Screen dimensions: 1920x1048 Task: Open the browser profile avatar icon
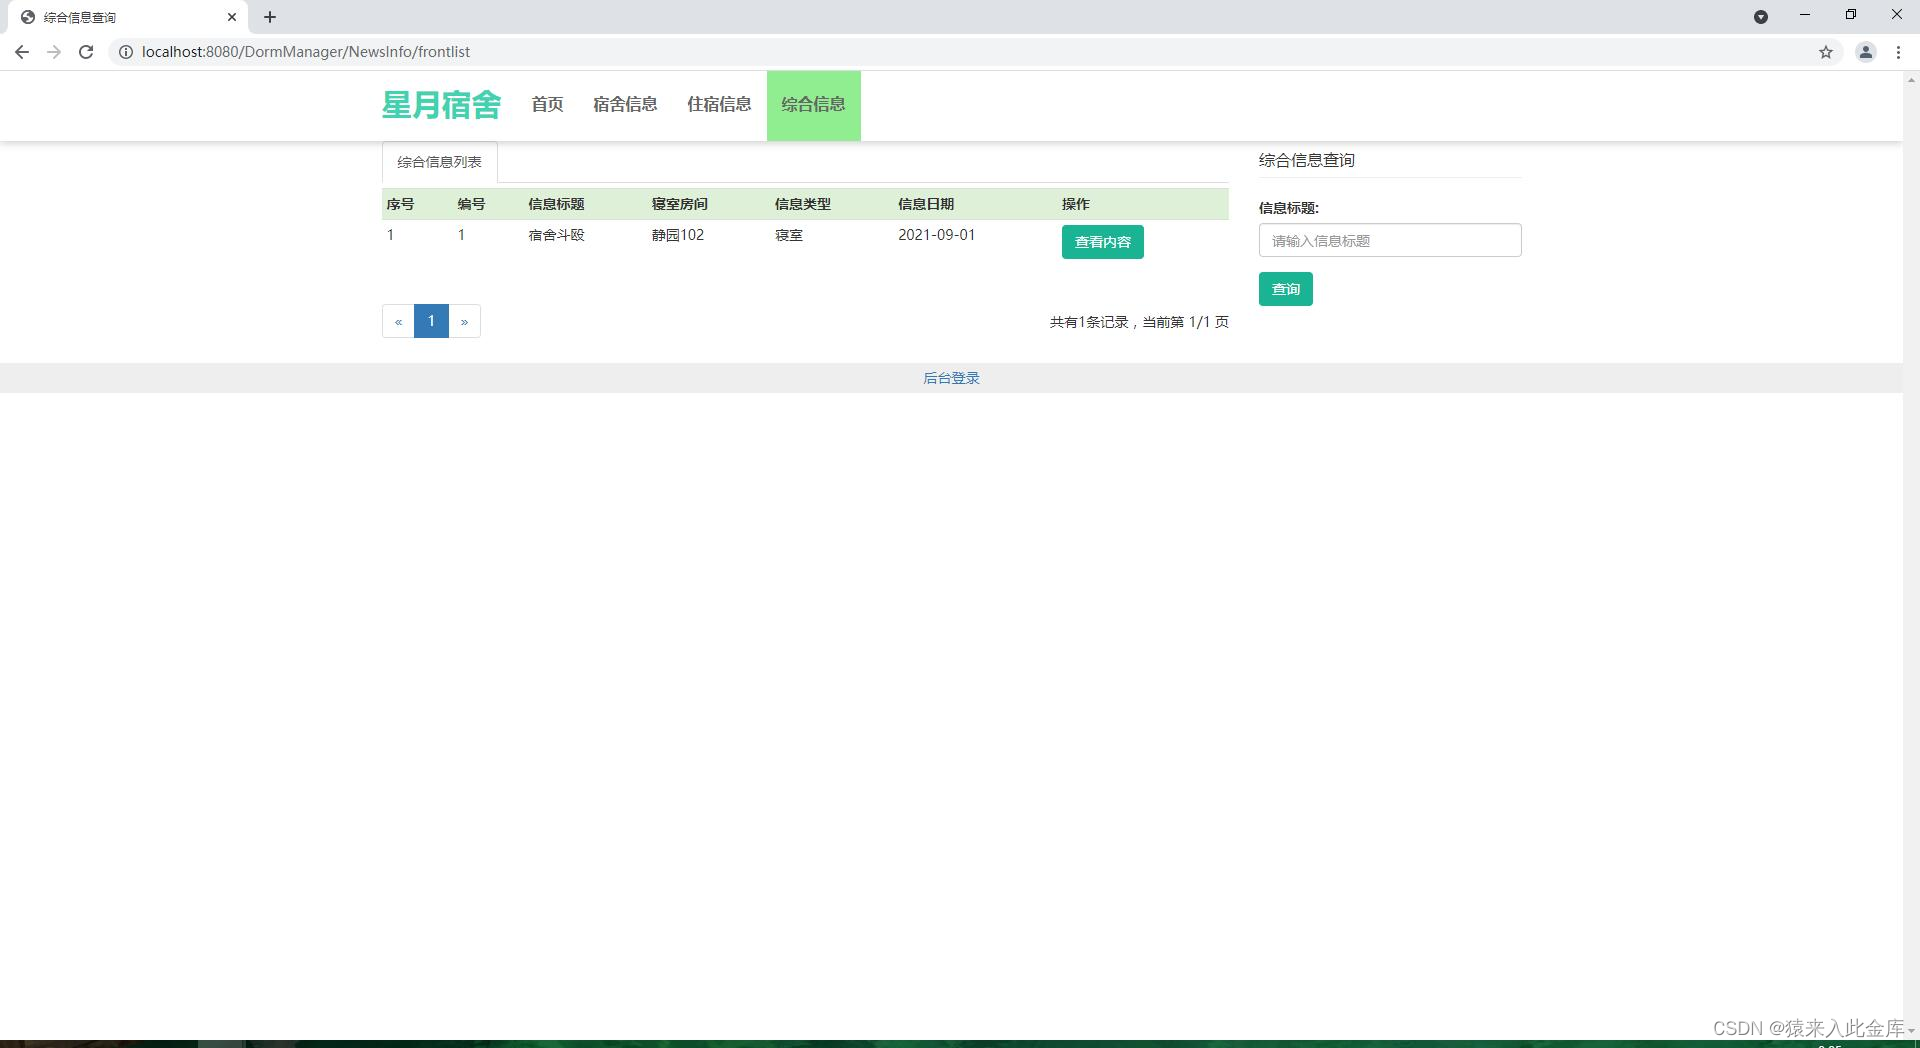tap(1865, 52)
